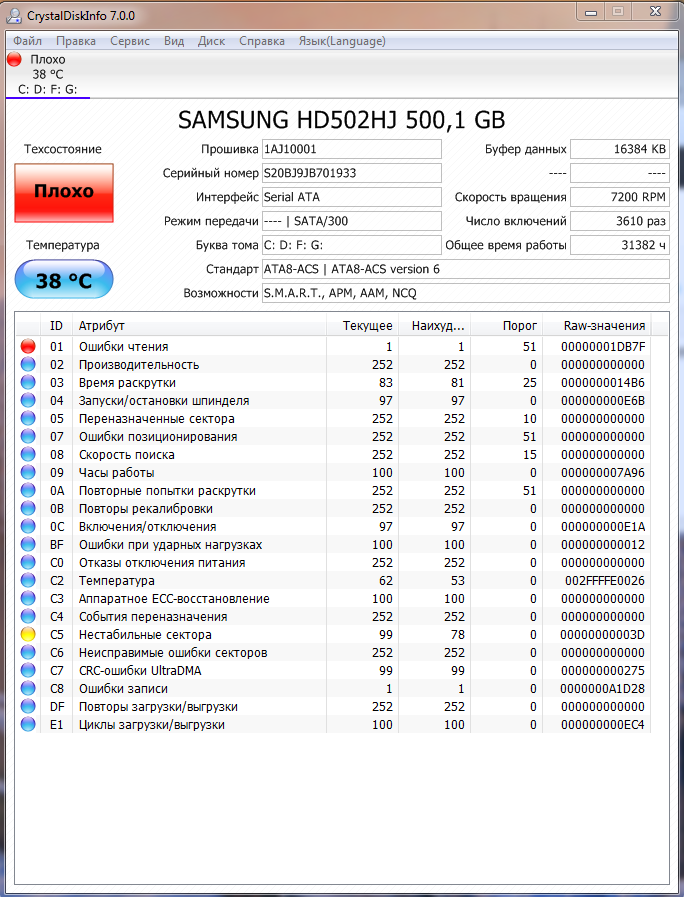
Task: Open the Сервис menu
Action: [x=130, y=41]
